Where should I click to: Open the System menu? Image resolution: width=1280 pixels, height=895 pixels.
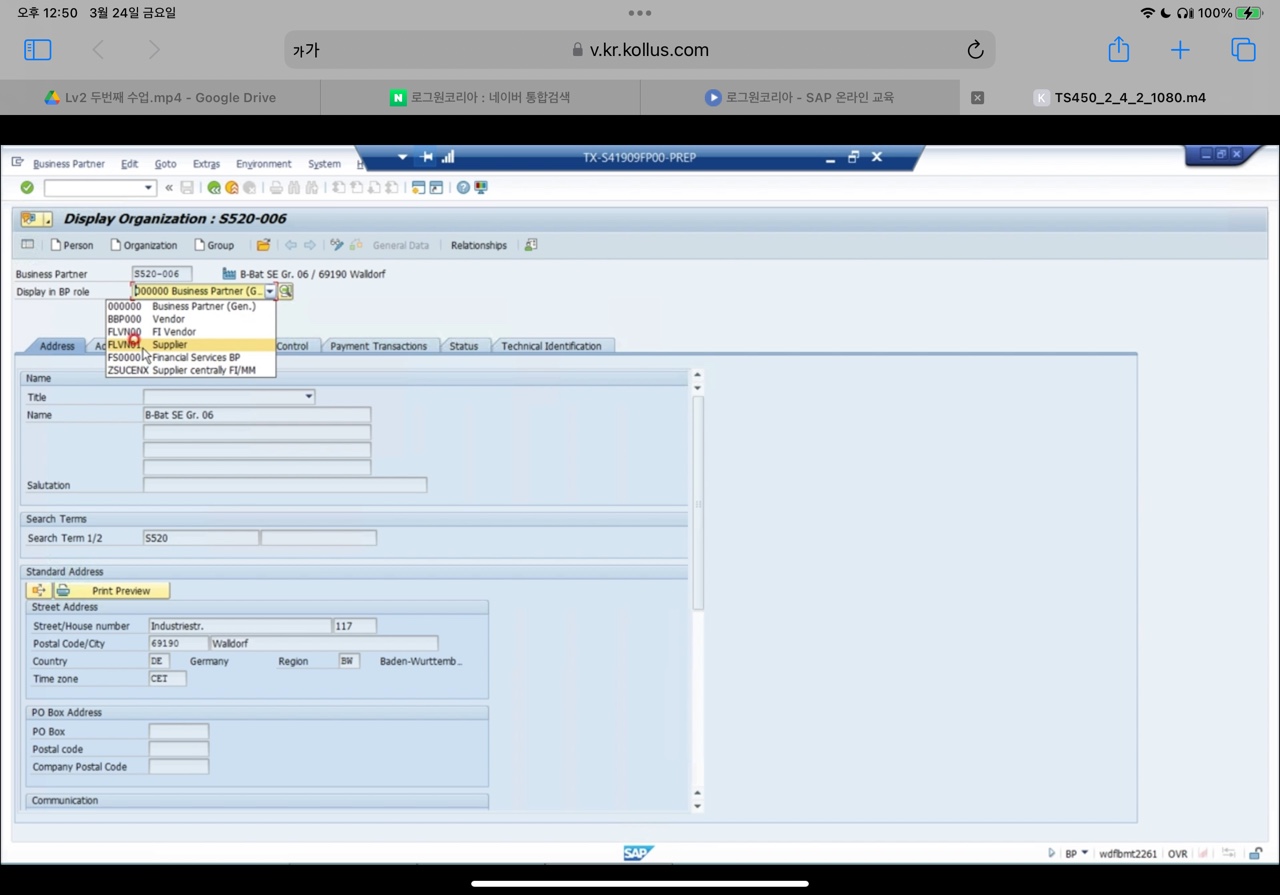point(324,164)
